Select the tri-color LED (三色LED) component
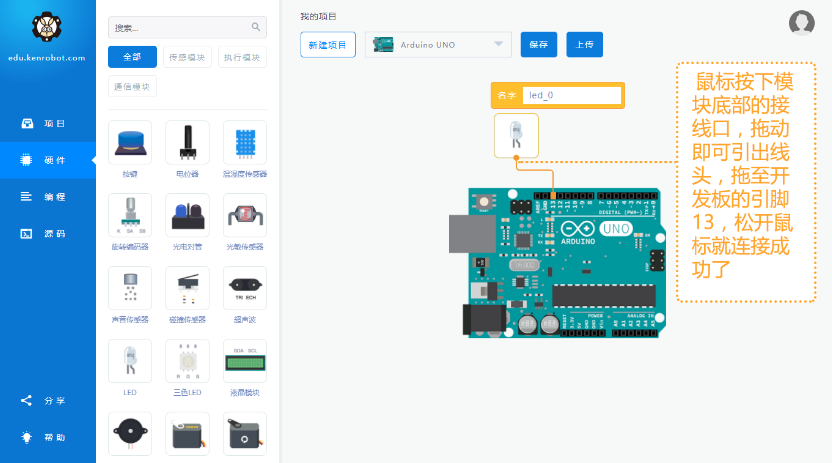Image resolution: width=832 pixels, height=463 pixels. point(187,361)
